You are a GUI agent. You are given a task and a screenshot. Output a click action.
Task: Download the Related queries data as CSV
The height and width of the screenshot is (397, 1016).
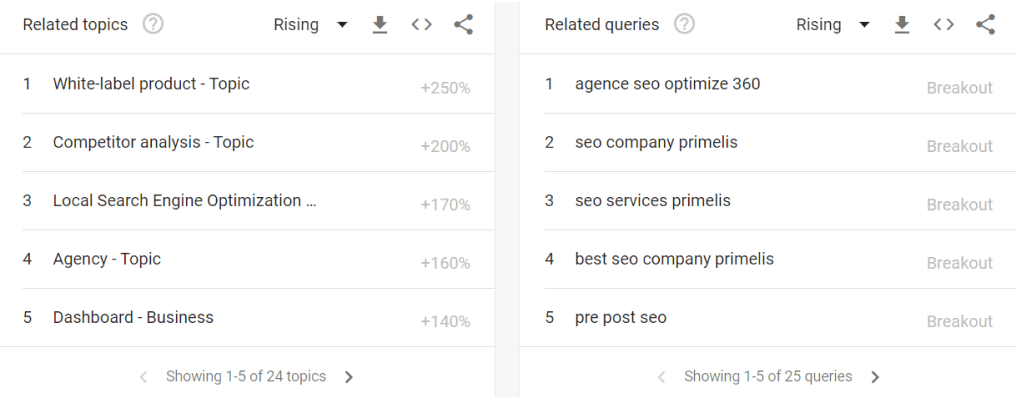tap(902, 25)
